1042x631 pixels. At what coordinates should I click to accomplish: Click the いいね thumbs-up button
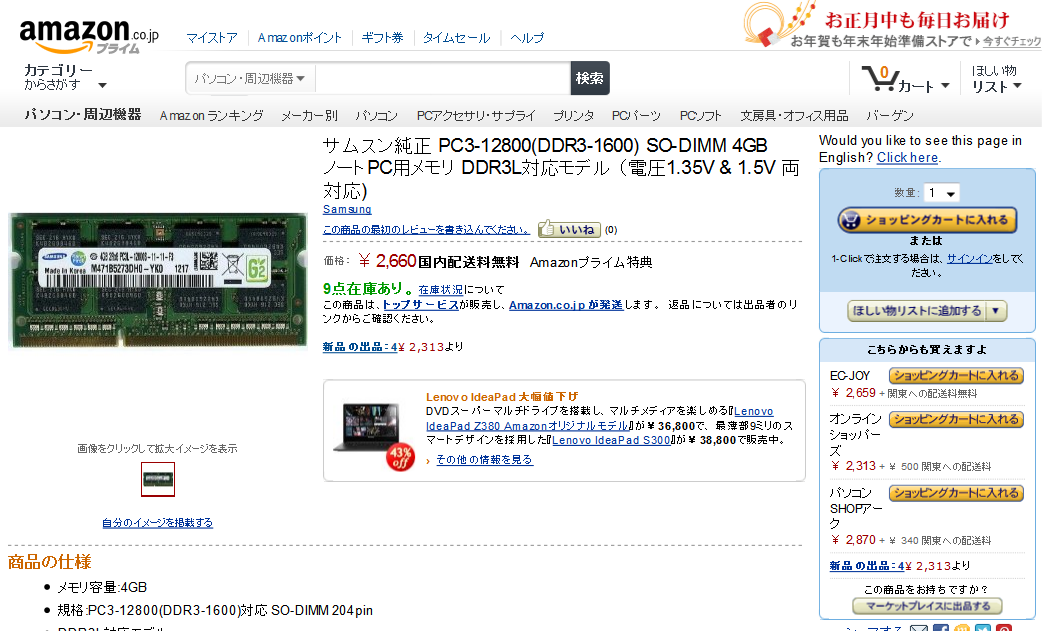pos(570,229)
